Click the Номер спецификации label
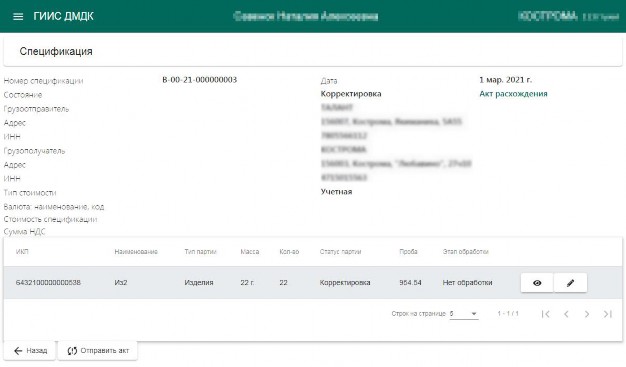The image size is (626, 367). pos(44,81)
